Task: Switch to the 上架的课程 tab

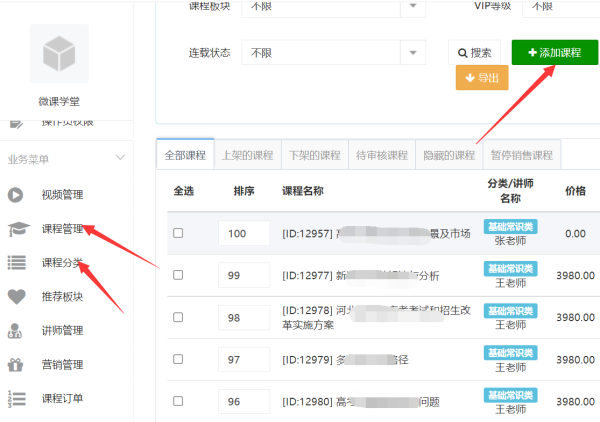Action: click(x=248, y=155)
